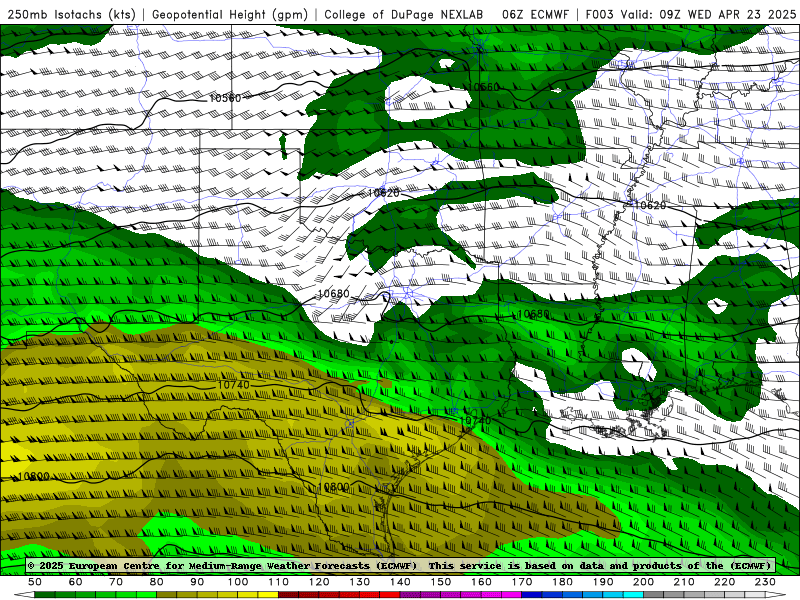800x600 pixels.
Task: Click the 'Geopotential Height (gpm)' header text
Action: click(230, 14)
